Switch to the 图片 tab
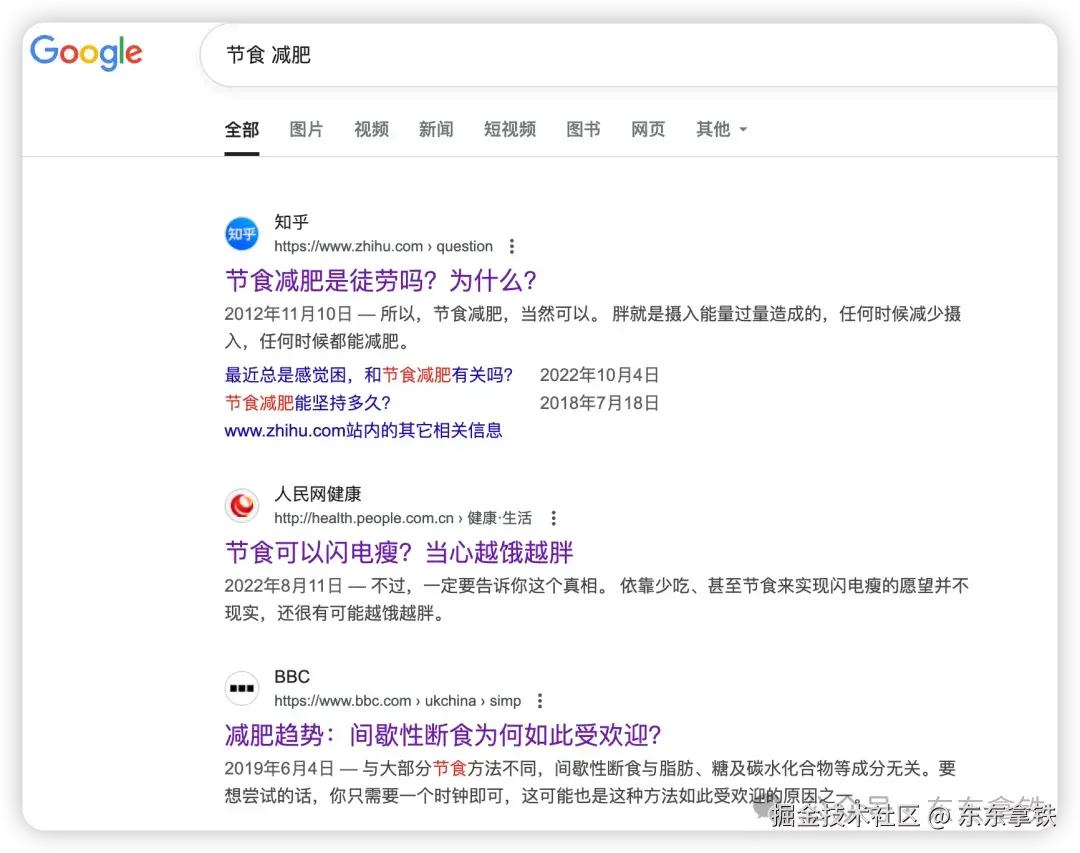 (306, 129)
